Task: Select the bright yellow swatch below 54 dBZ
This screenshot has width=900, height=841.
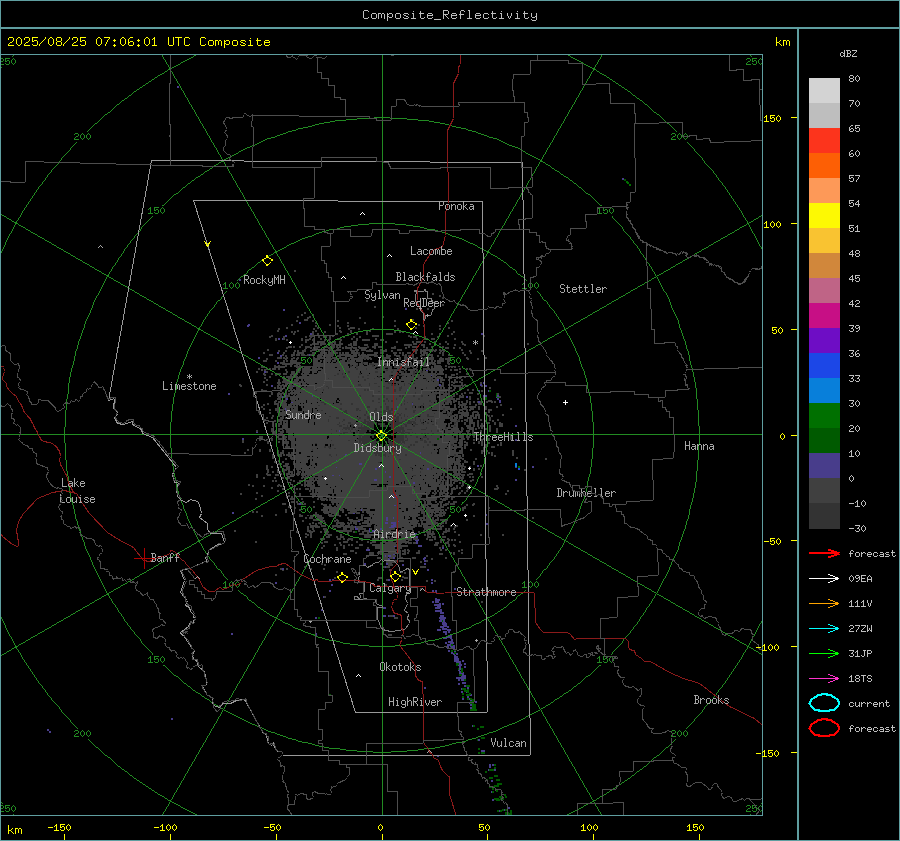Action: 824,216
